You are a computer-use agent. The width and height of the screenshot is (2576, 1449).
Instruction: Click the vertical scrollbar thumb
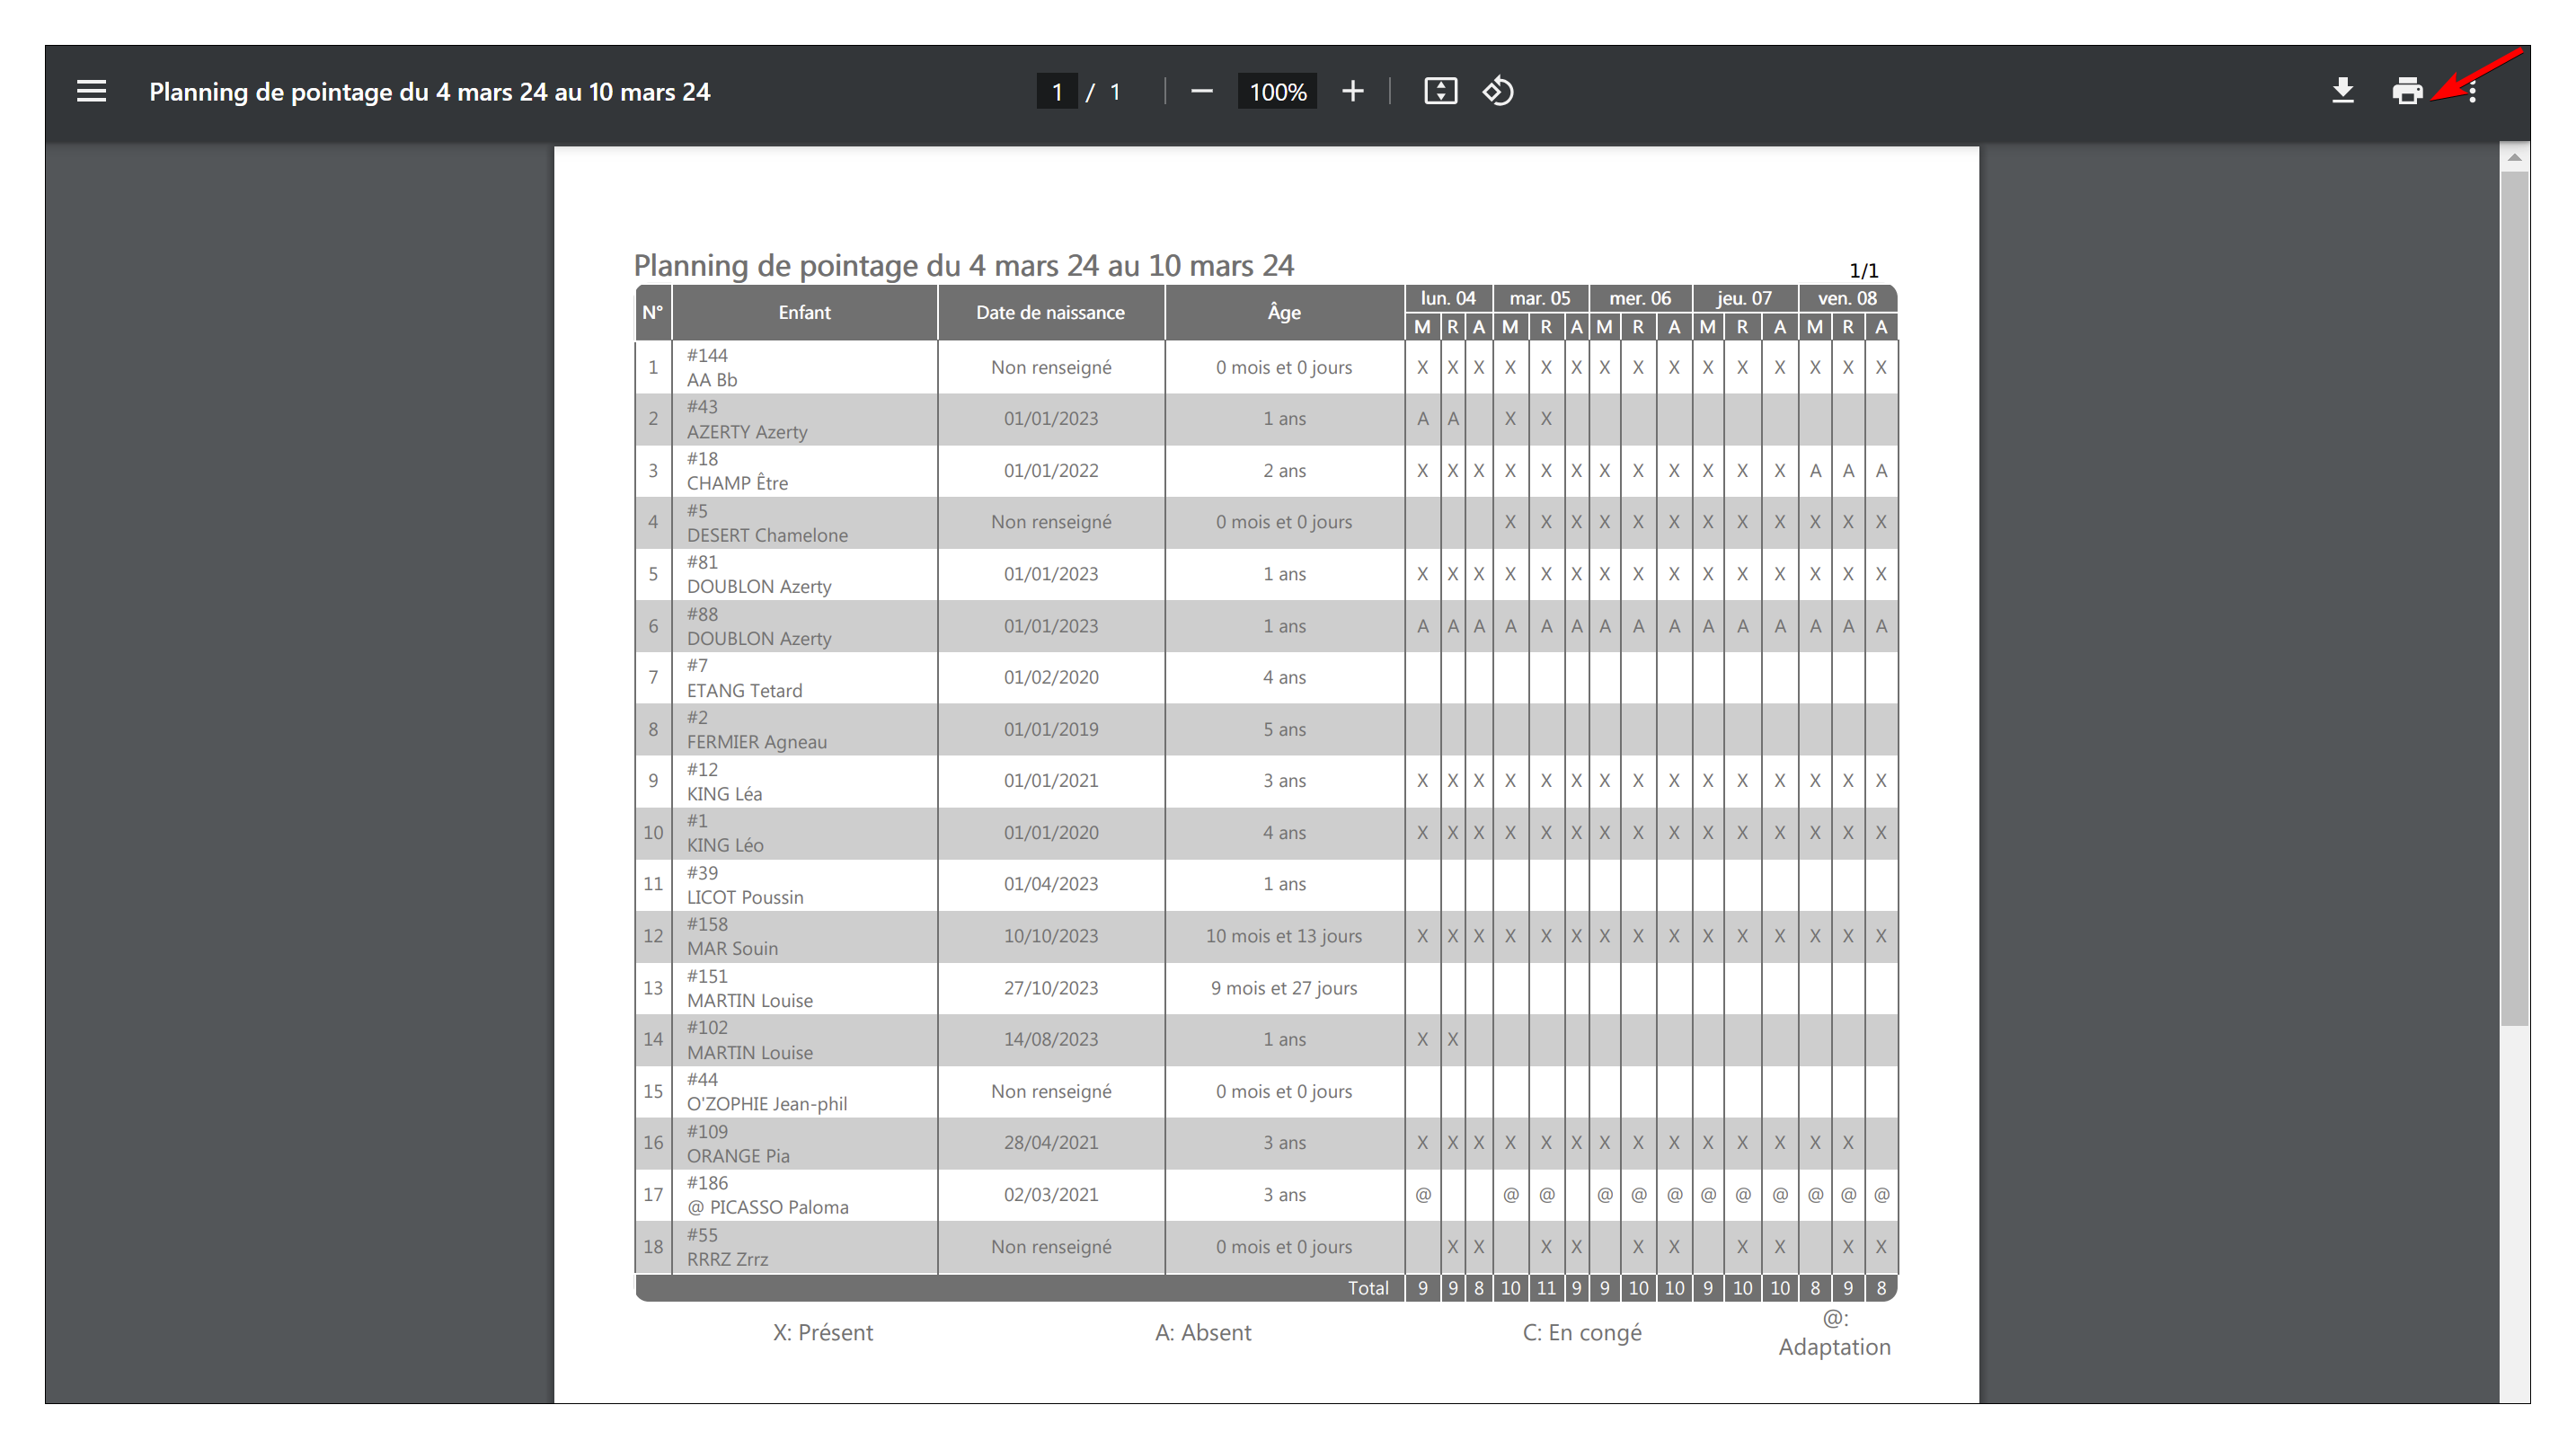coord(2514,598)
